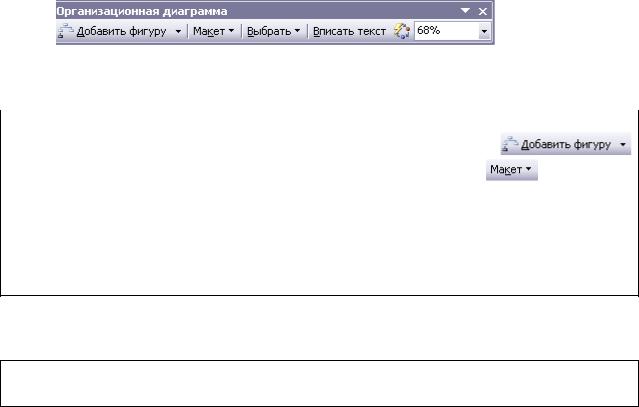Click the standalone Макет button inside the frame
The height and width of the screenshot is (407, 639).
[512, 169]
